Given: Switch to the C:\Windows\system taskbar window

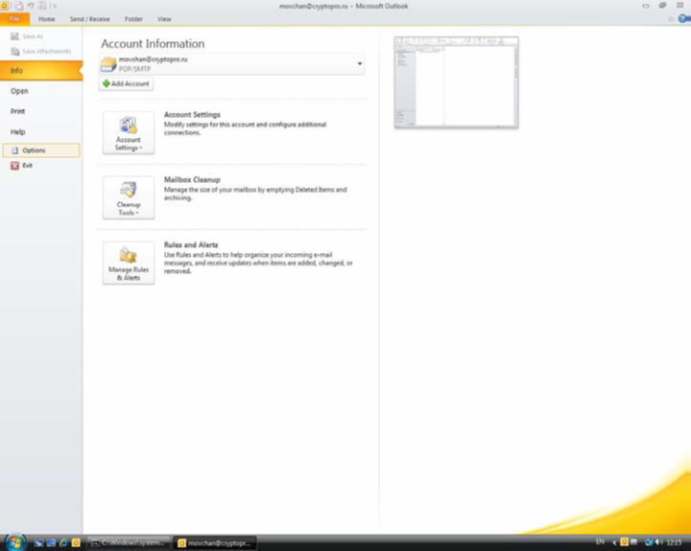Looking at the screenshot, I should pos(129,543).
